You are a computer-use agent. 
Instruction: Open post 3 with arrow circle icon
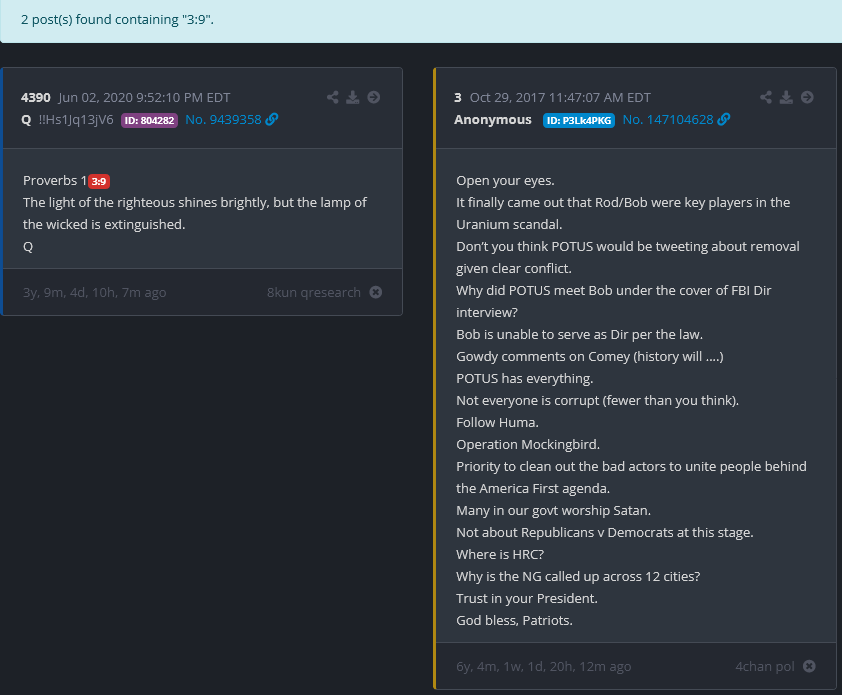coord(807,97)
